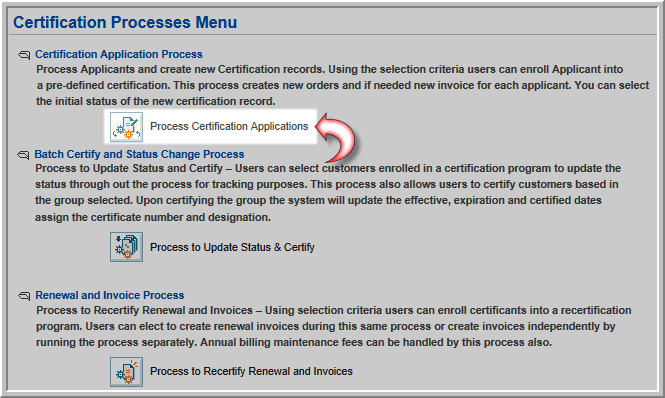The height and width of the screenshot is (398, 665).
Task: Click the red curved arrow callout
Action: tap(335, 137)
